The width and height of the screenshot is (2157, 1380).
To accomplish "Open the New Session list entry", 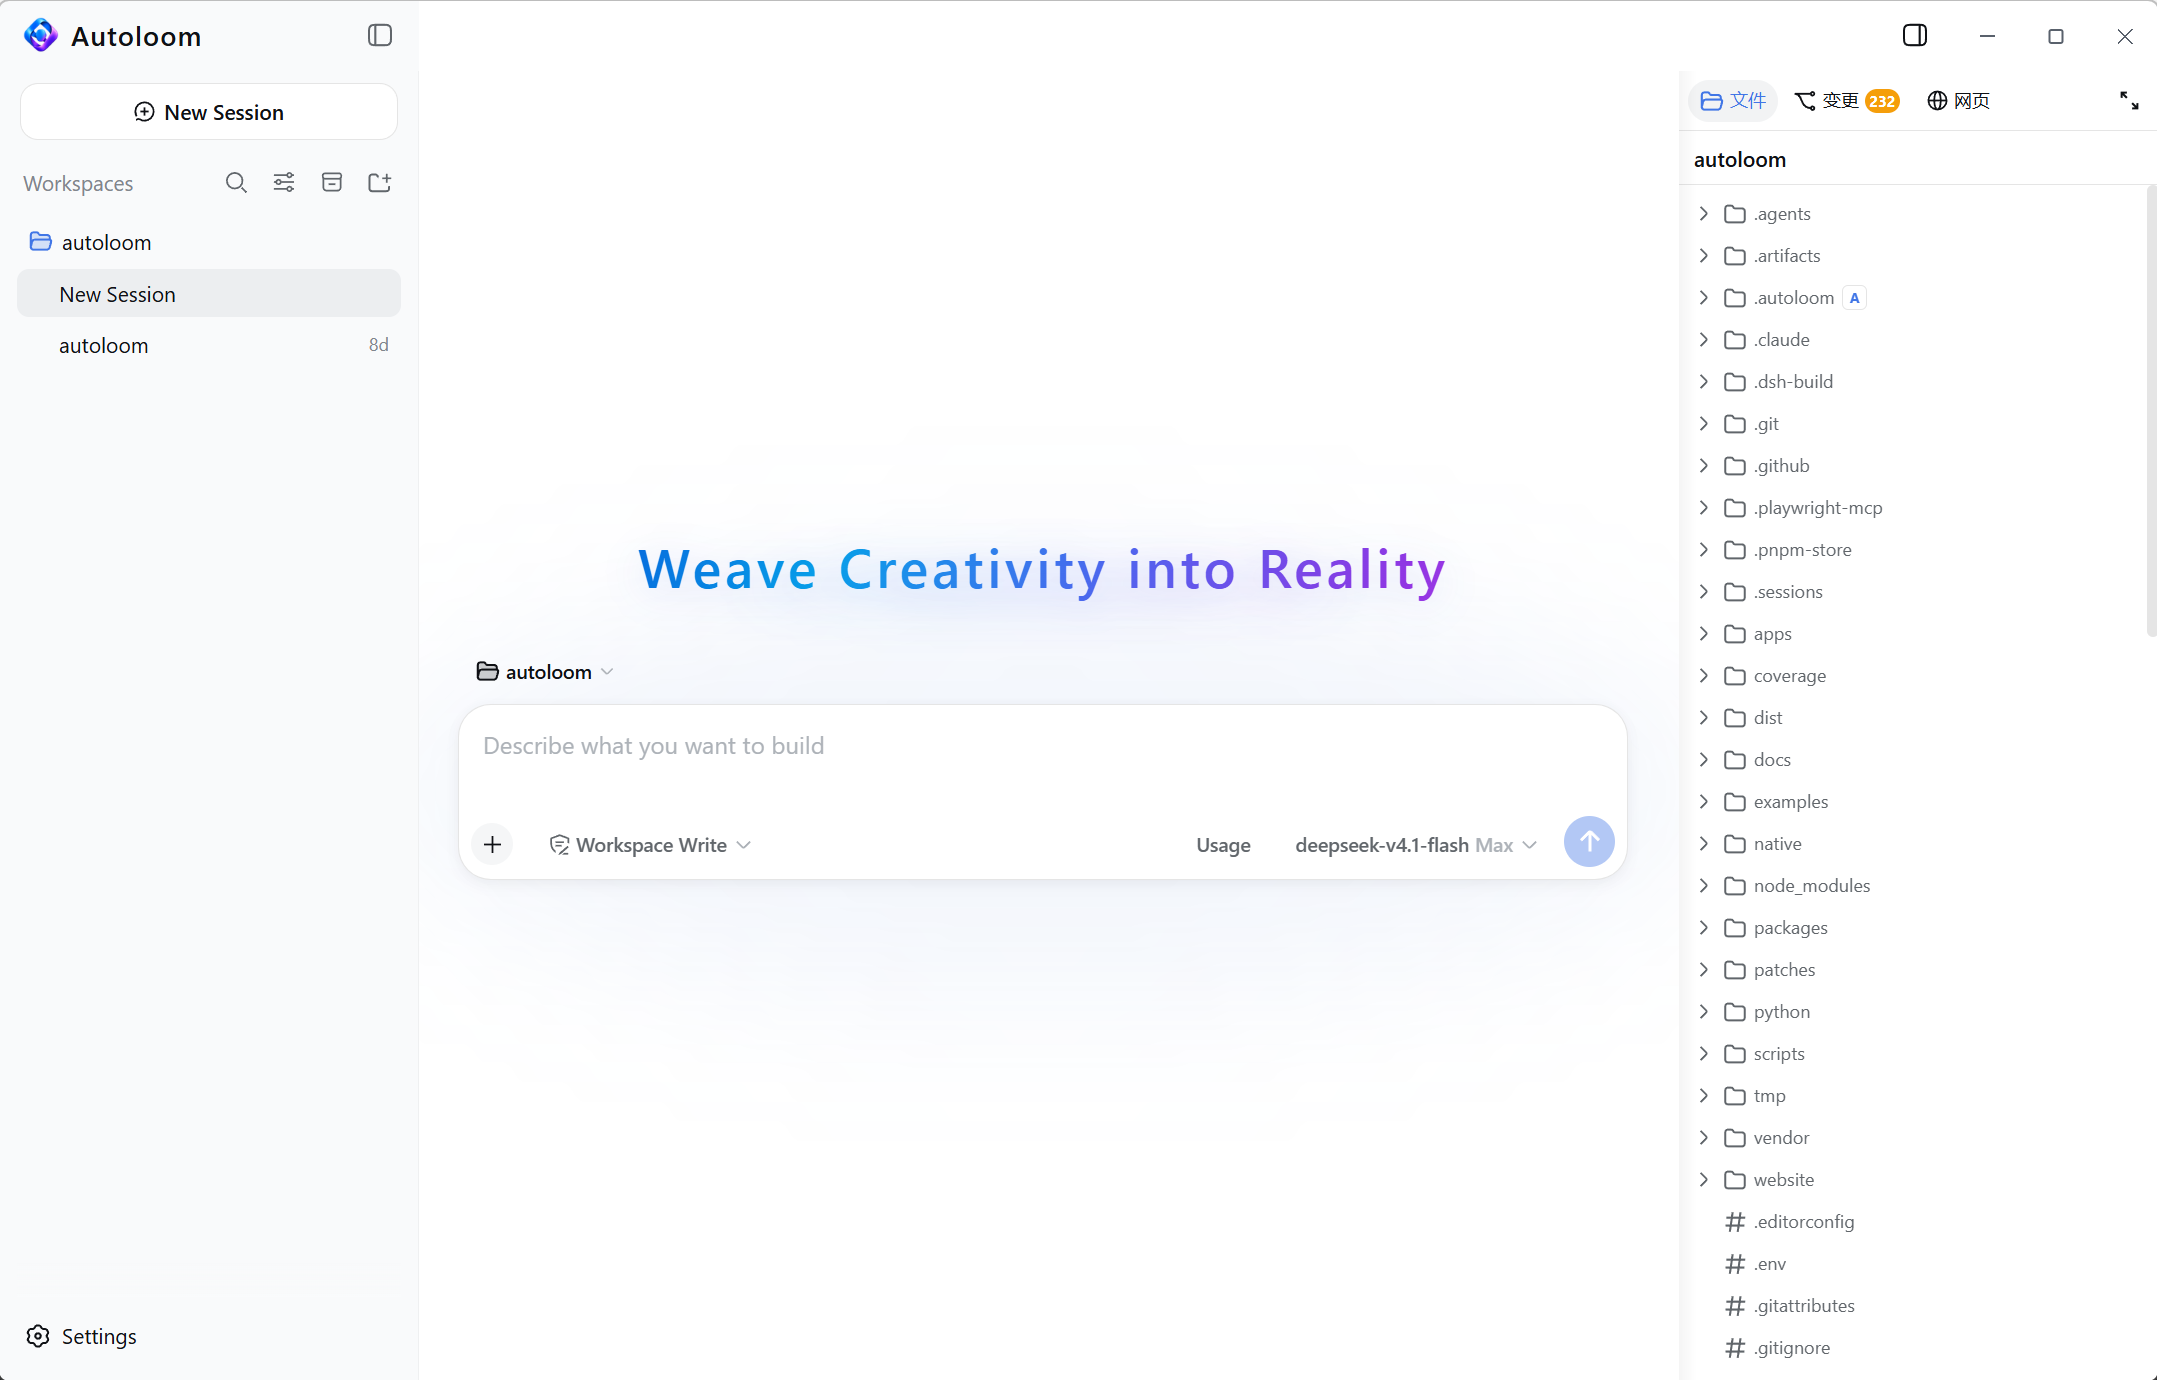I will click(209, 293).
